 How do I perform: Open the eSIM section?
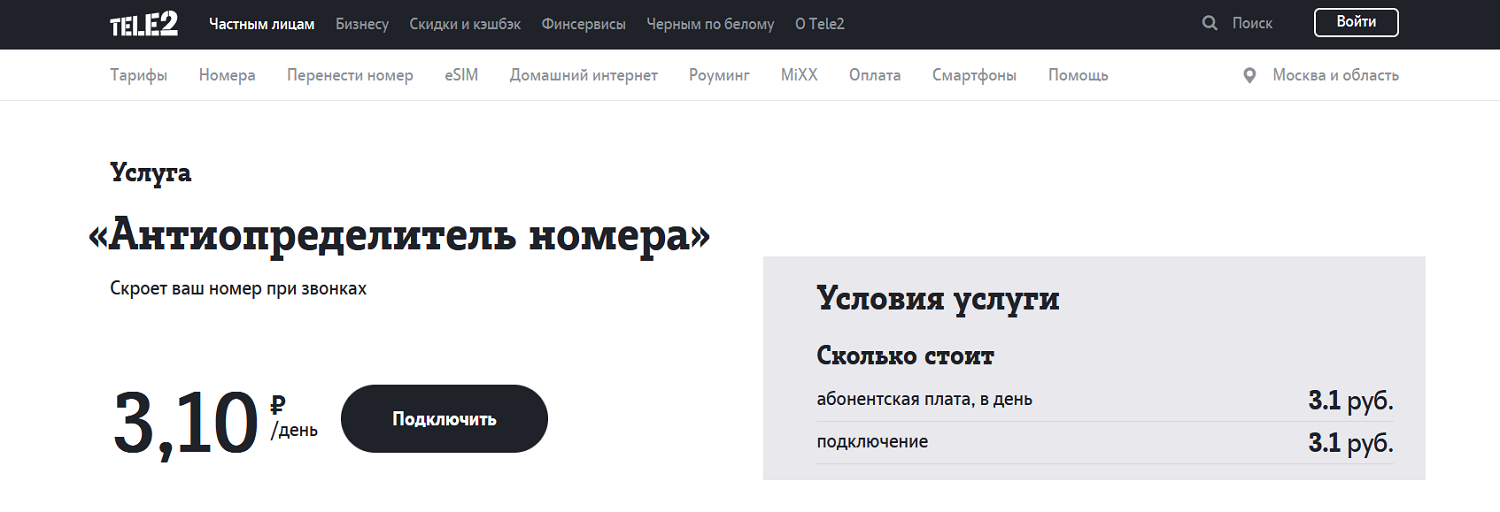click(462, 75)
